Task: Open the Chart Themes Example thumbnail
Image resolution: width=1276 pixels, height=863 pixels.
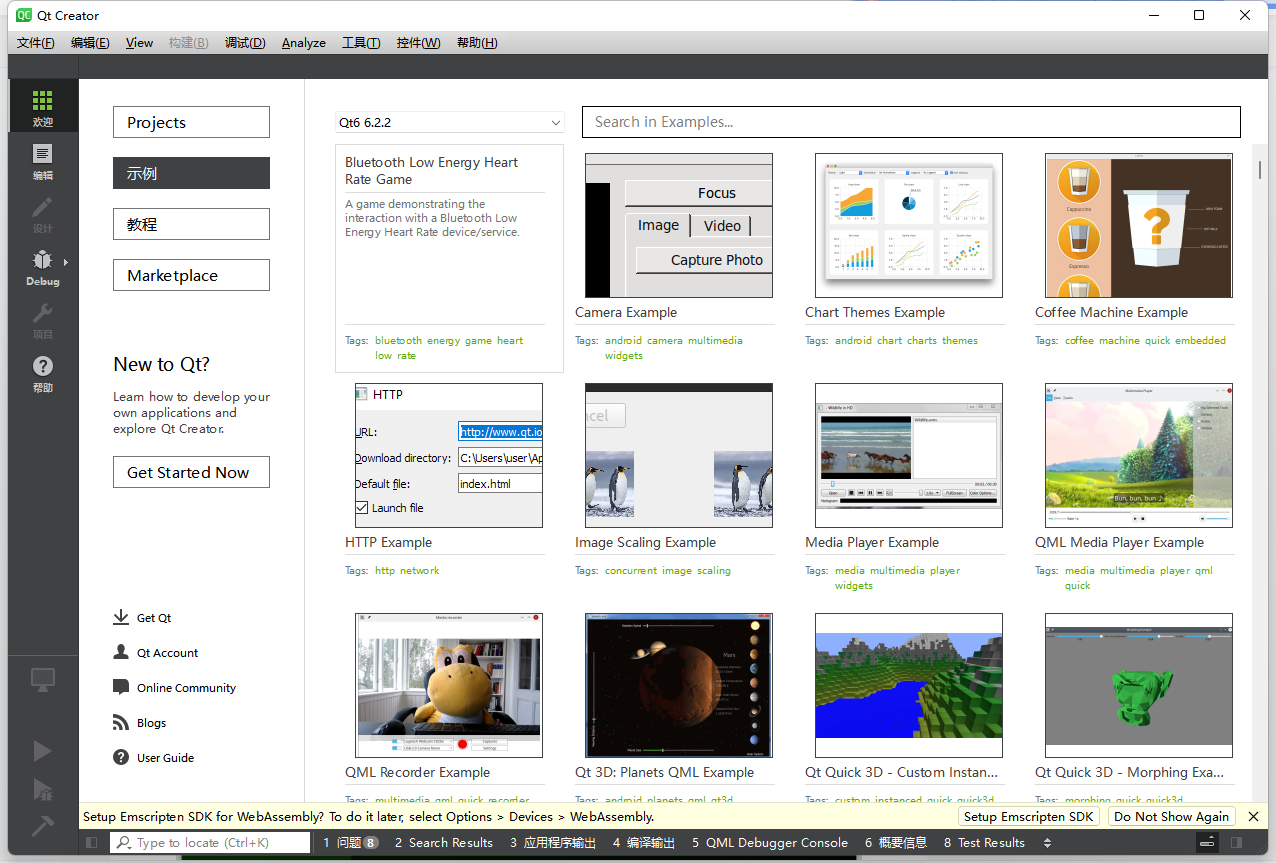Action: tap(909, 225)
